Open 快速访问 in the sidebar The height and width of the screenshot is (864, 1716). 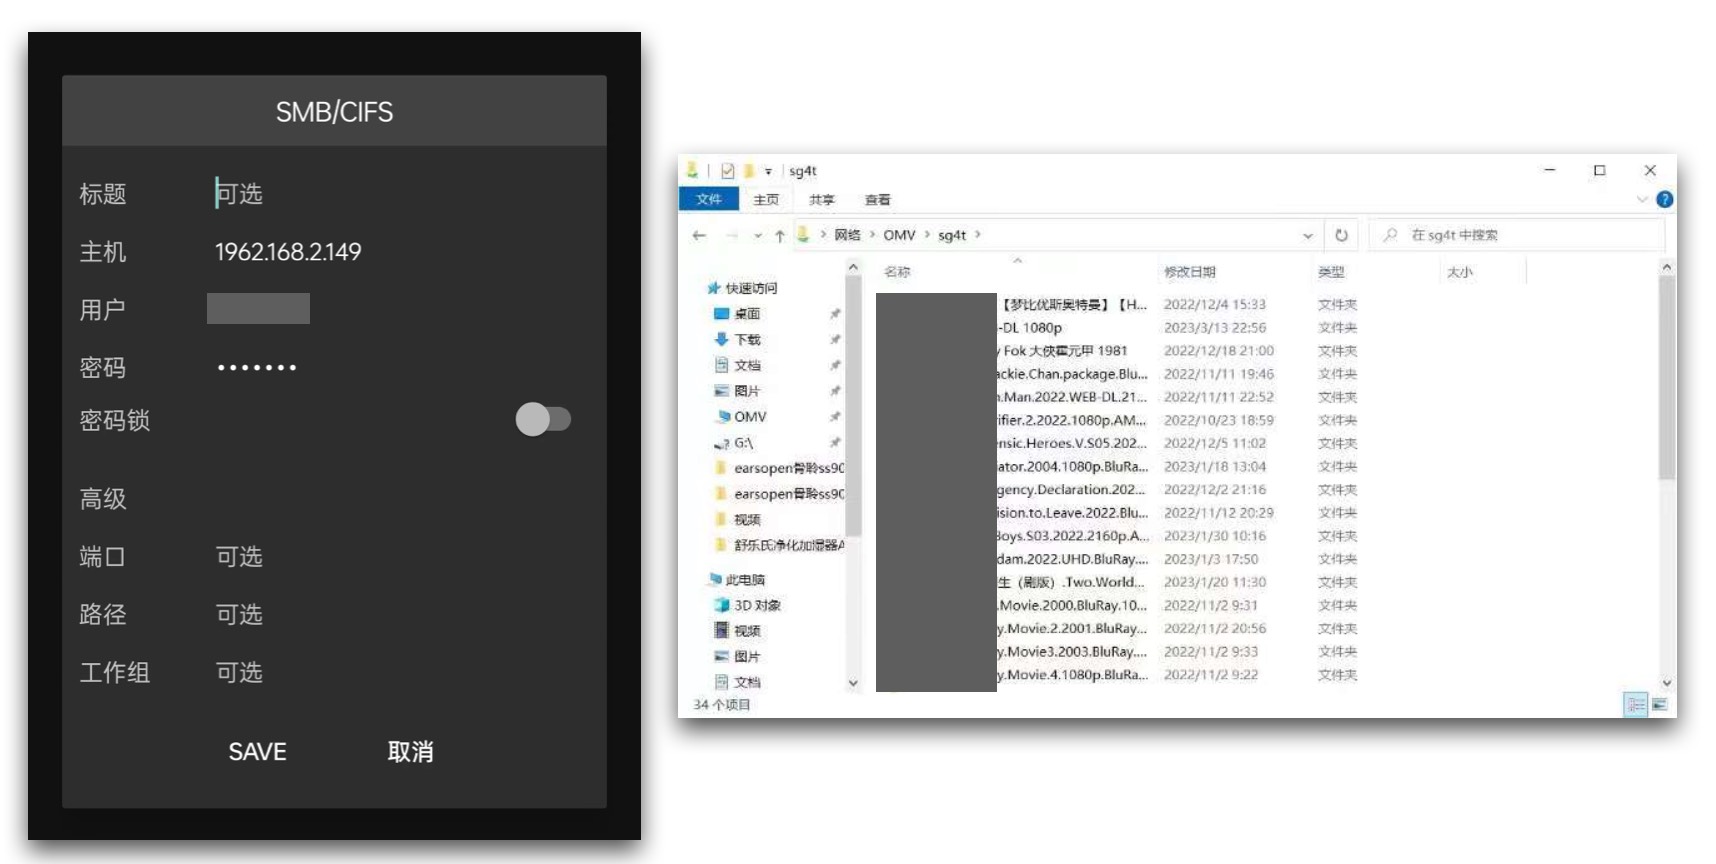point(742,288)
